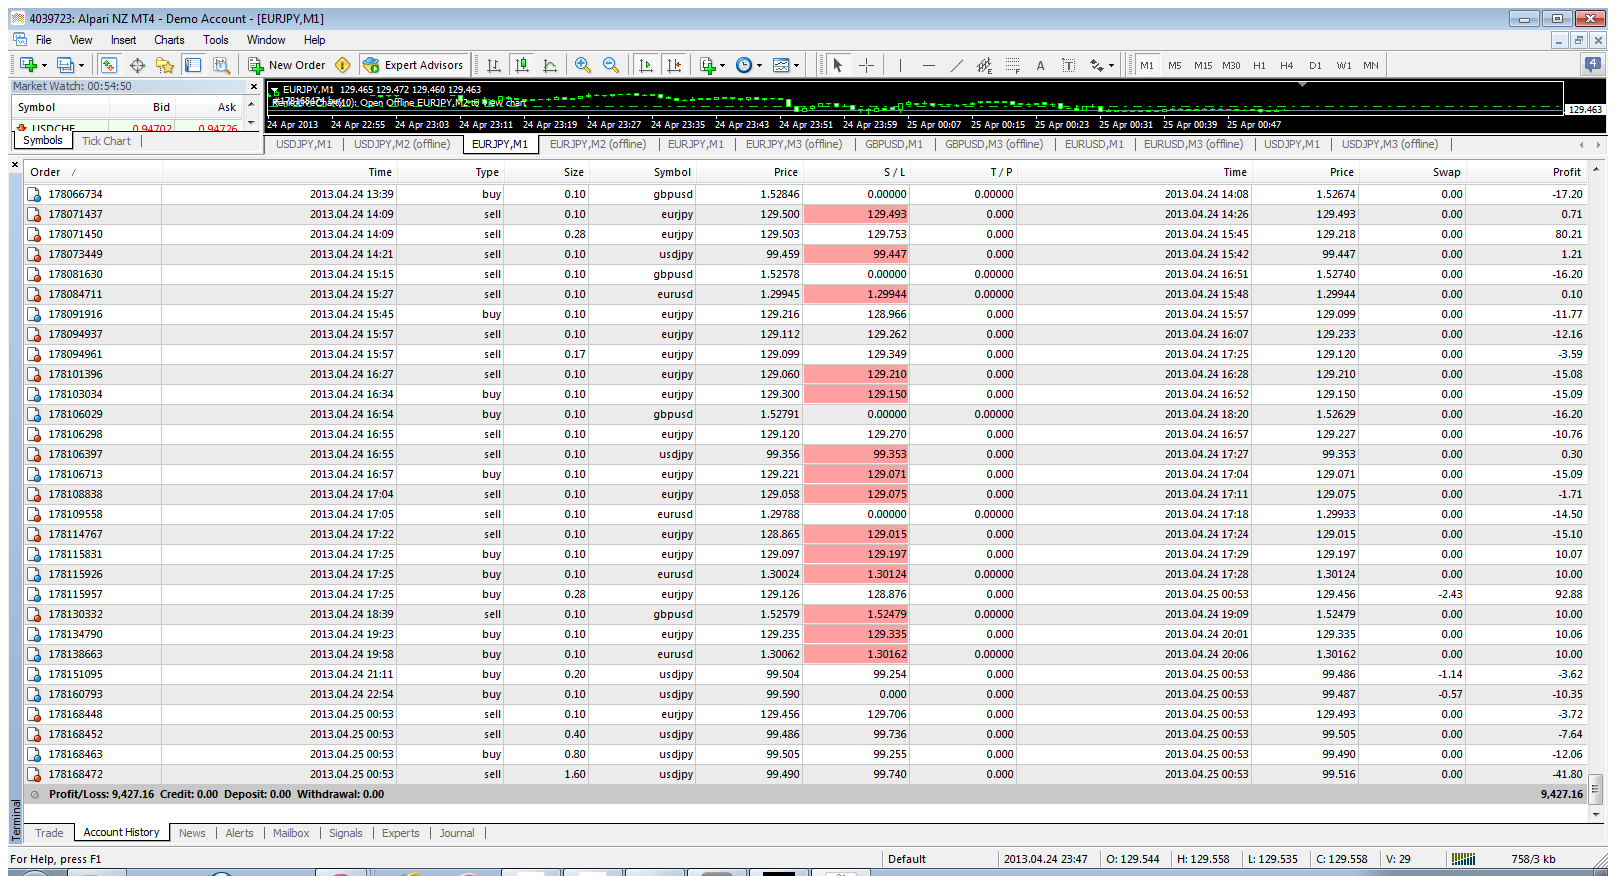The width and height of the screenshot is (1616, 876).
Task: Toggle the Navigator folder-star icon
Action: coord(165,65)
